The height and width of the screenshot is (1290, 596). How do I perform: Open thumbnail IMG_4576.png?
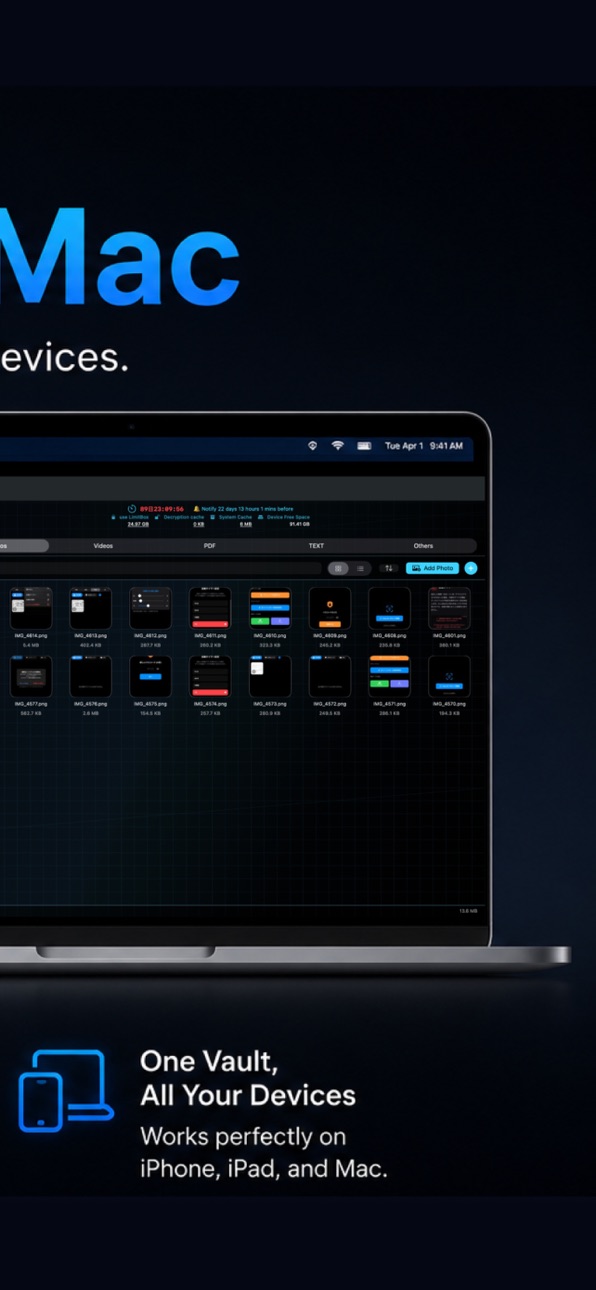[91, 677]
